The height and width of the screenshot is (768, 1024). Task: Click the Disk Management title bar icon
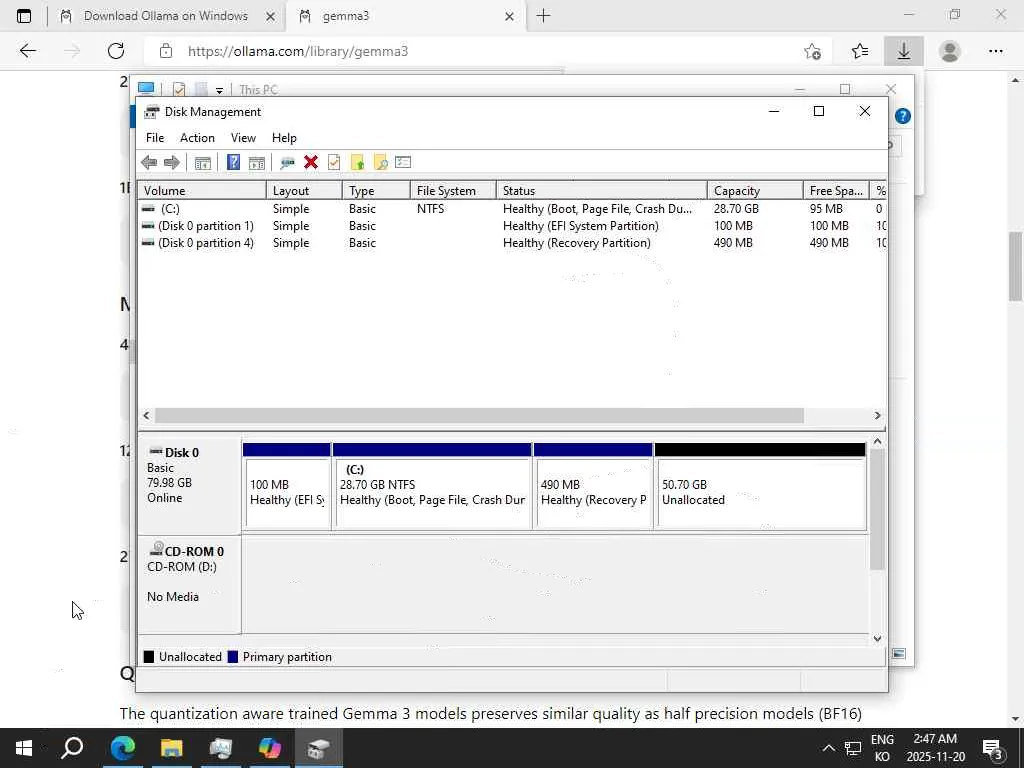(152, 112)
